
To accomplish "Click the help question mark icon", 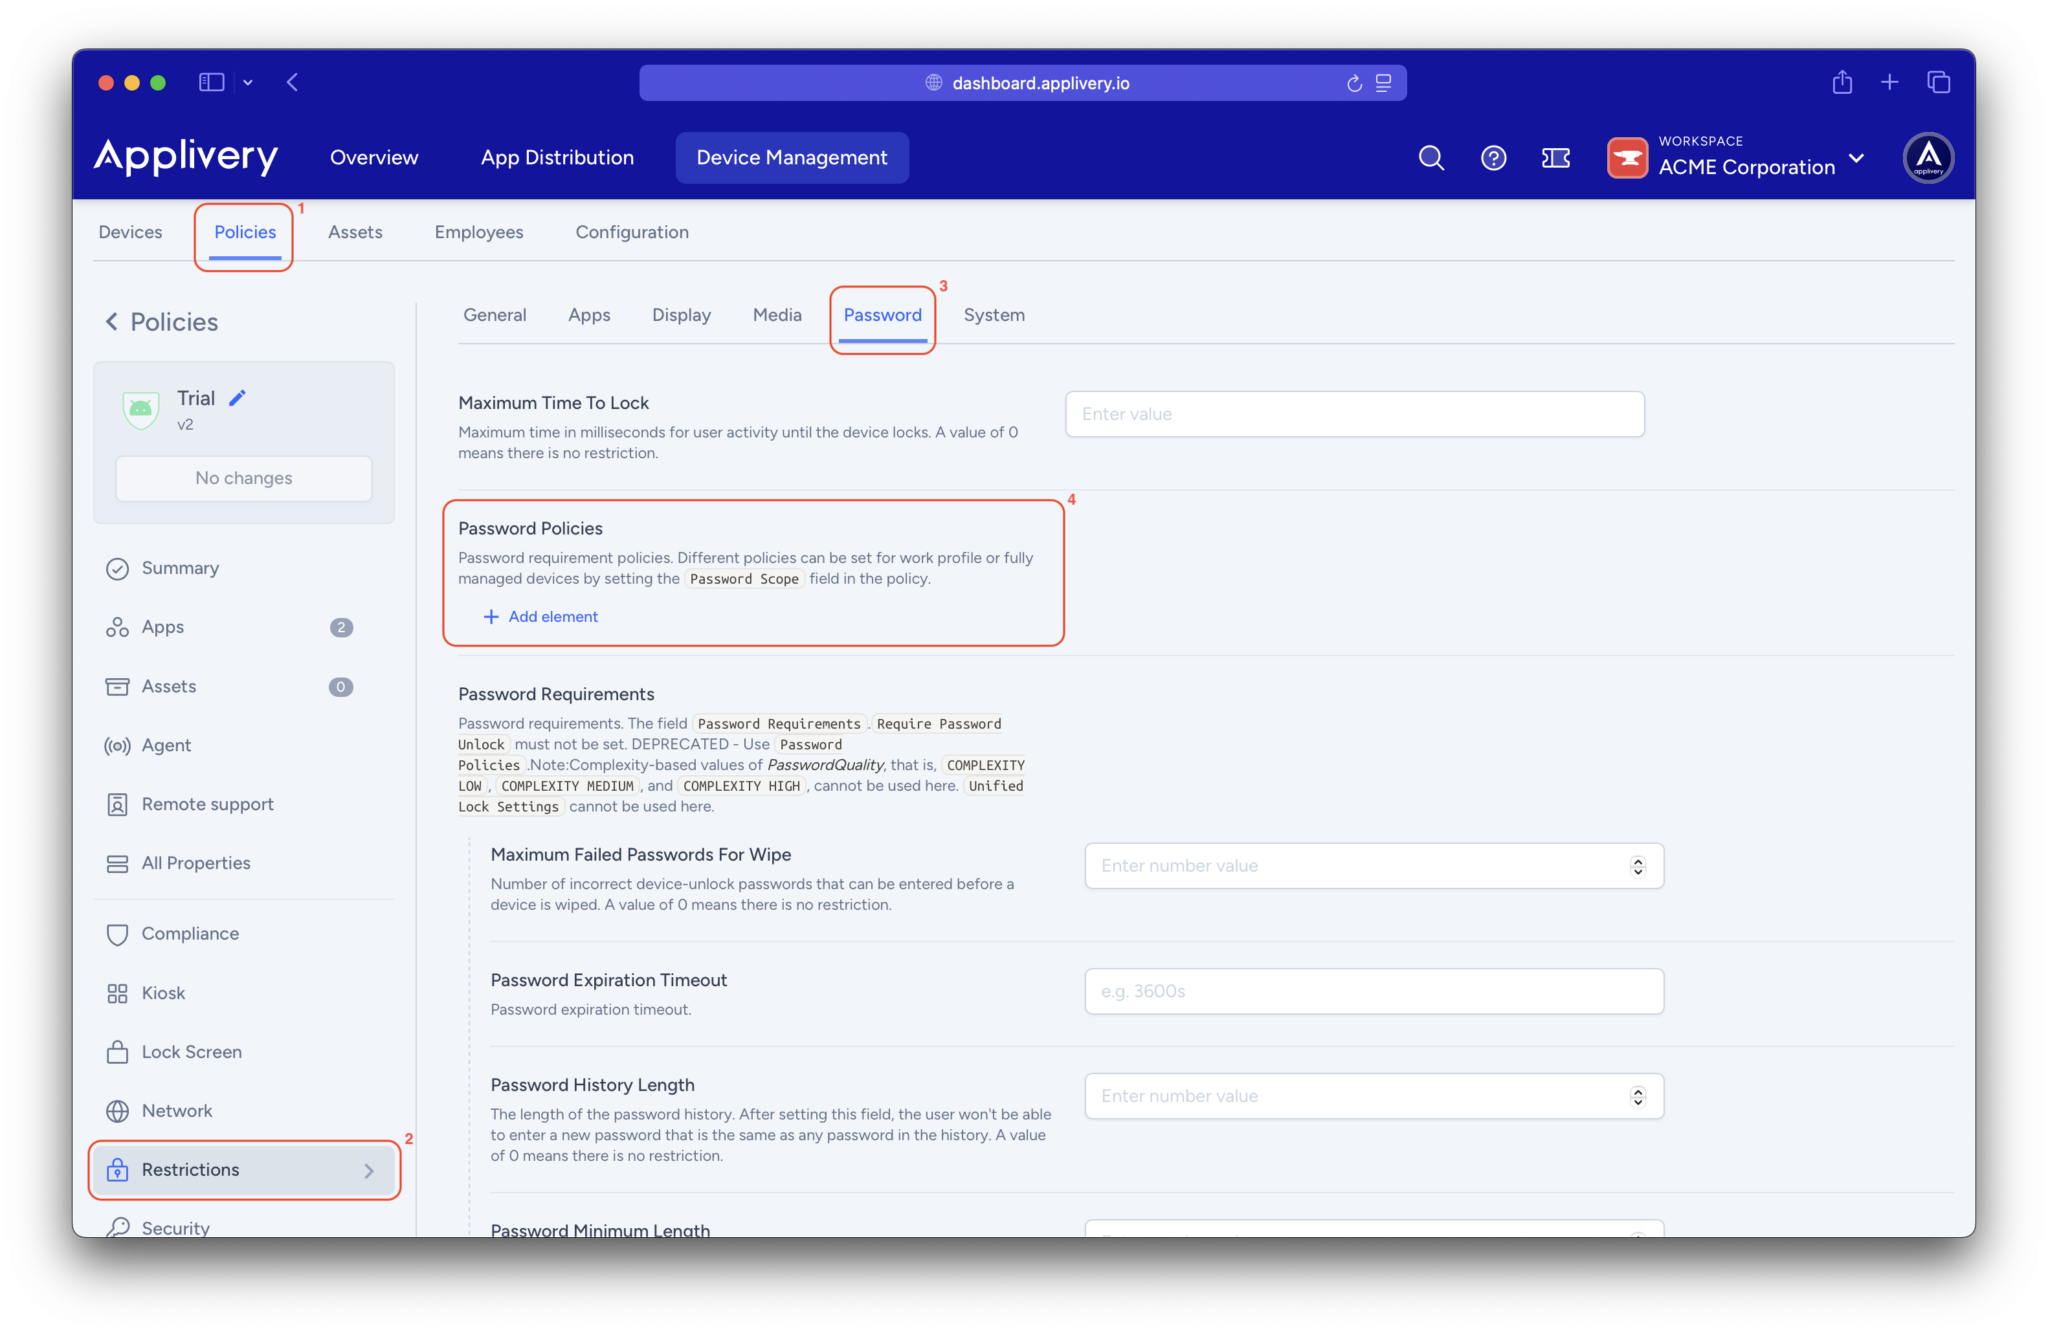I will (x=1493, y=158).
